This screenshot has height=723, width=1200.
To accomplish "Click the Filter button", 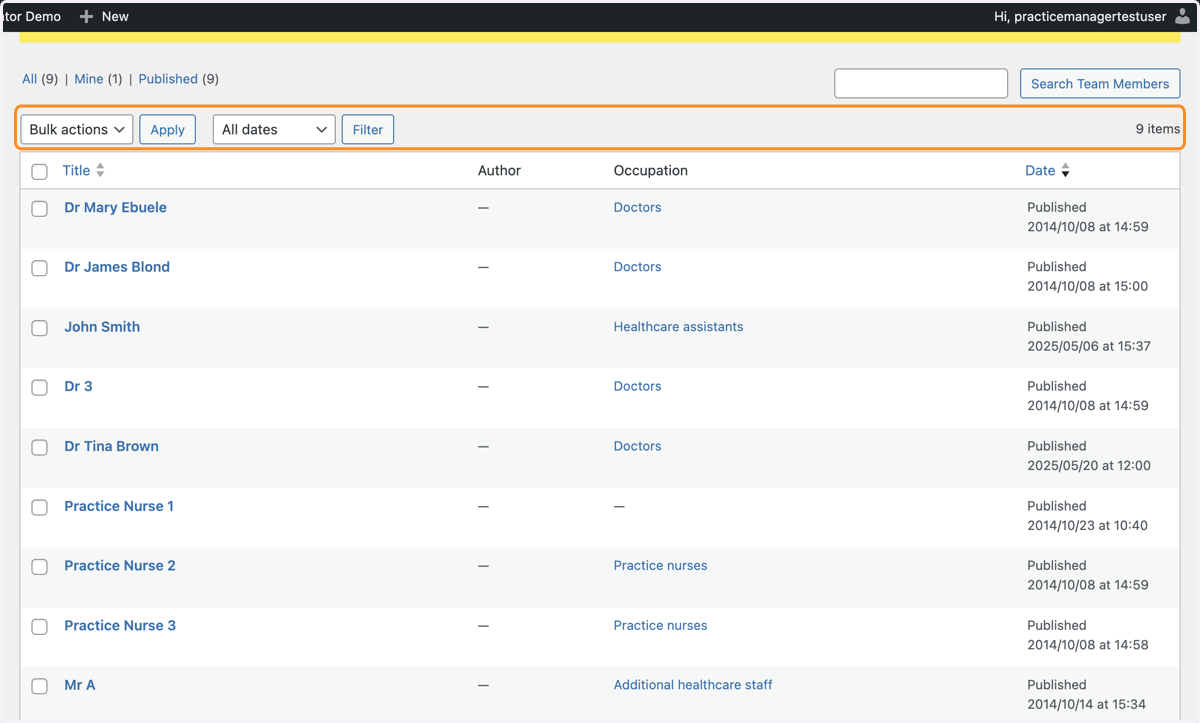I will [x=368, y=129].
